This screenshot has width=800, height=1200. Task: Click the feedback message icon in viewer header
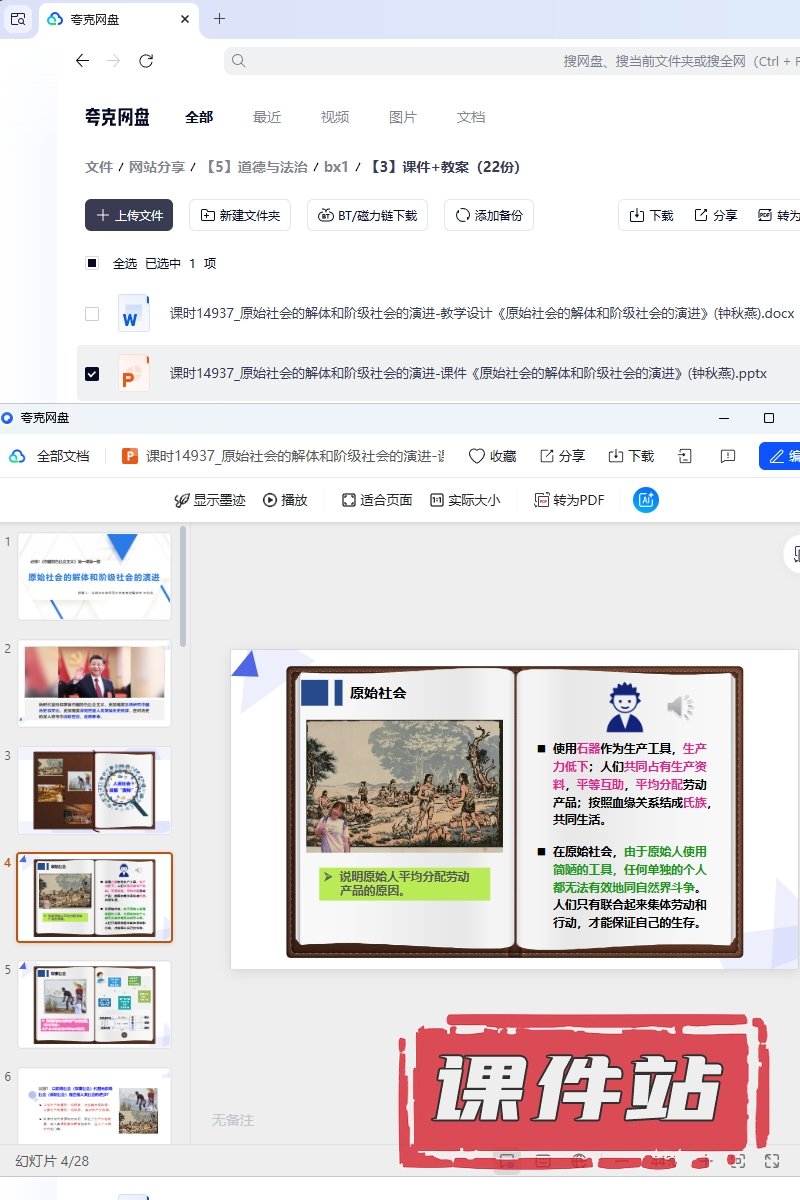coord(728,456)
